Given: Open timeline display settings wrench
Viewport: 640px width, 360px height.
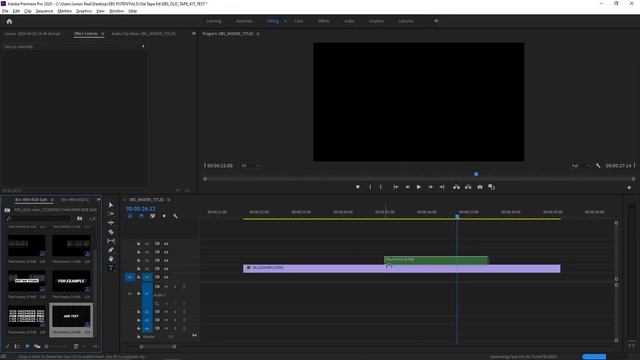Looking at the screenshot, I should (176, 216).
